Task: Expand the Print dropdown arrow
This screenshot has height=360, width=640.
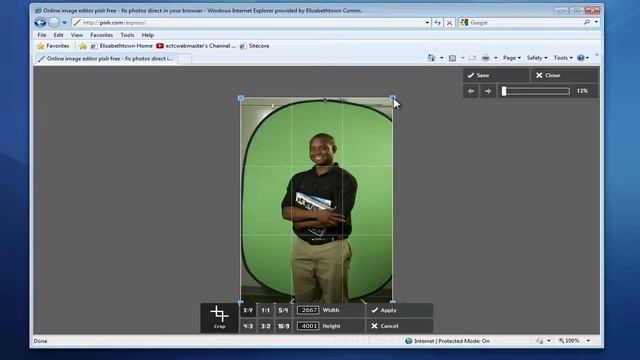Action: (x=496, y=58)
